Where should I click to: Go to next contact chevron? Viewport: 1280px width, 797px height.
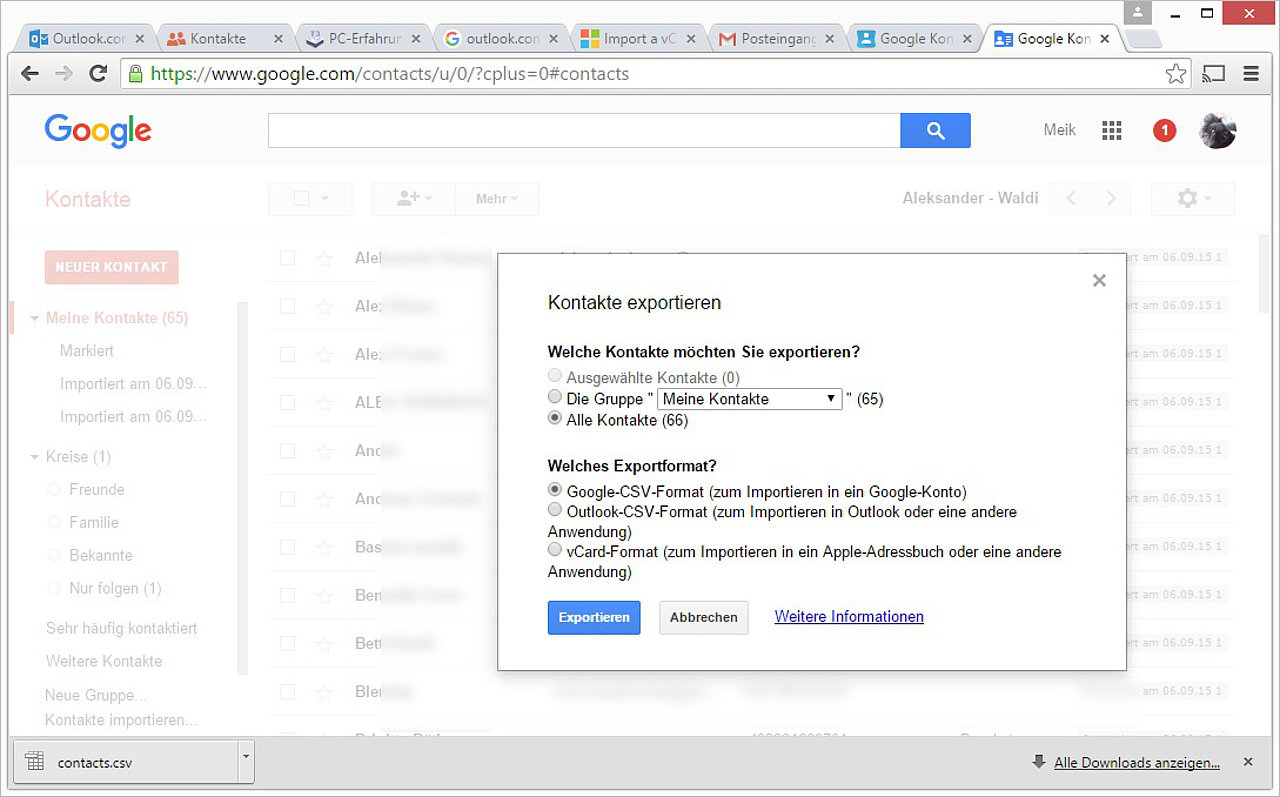1111,199
